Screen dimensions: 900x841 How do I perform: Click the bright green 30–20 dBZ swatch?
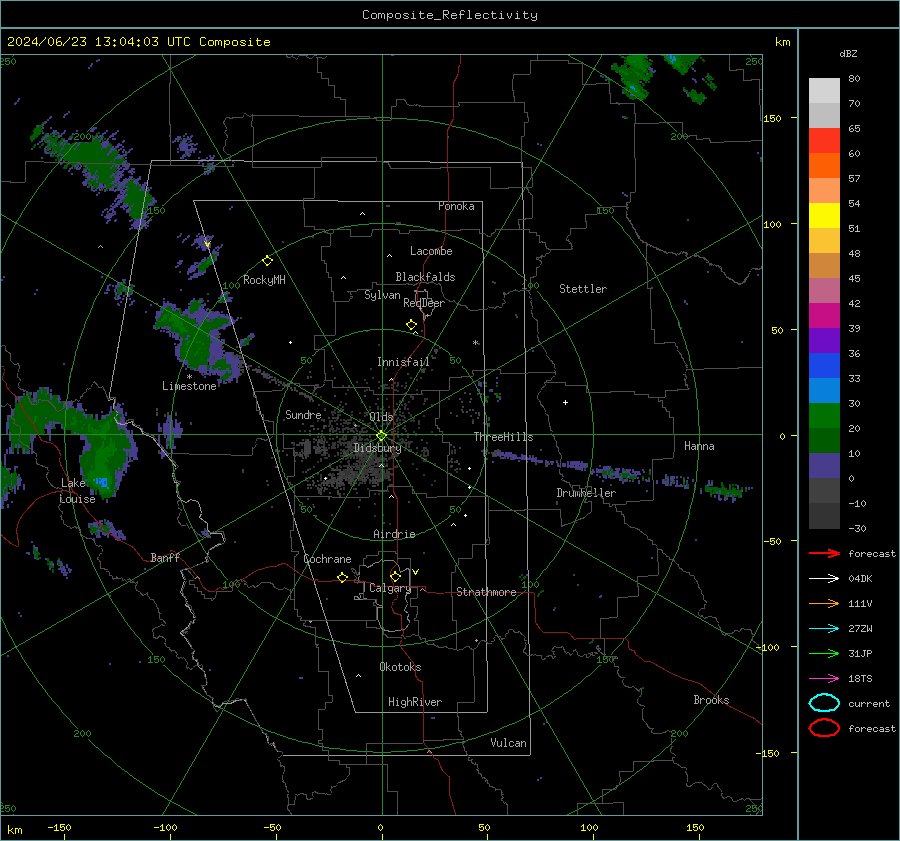click(x=824, y=416)
